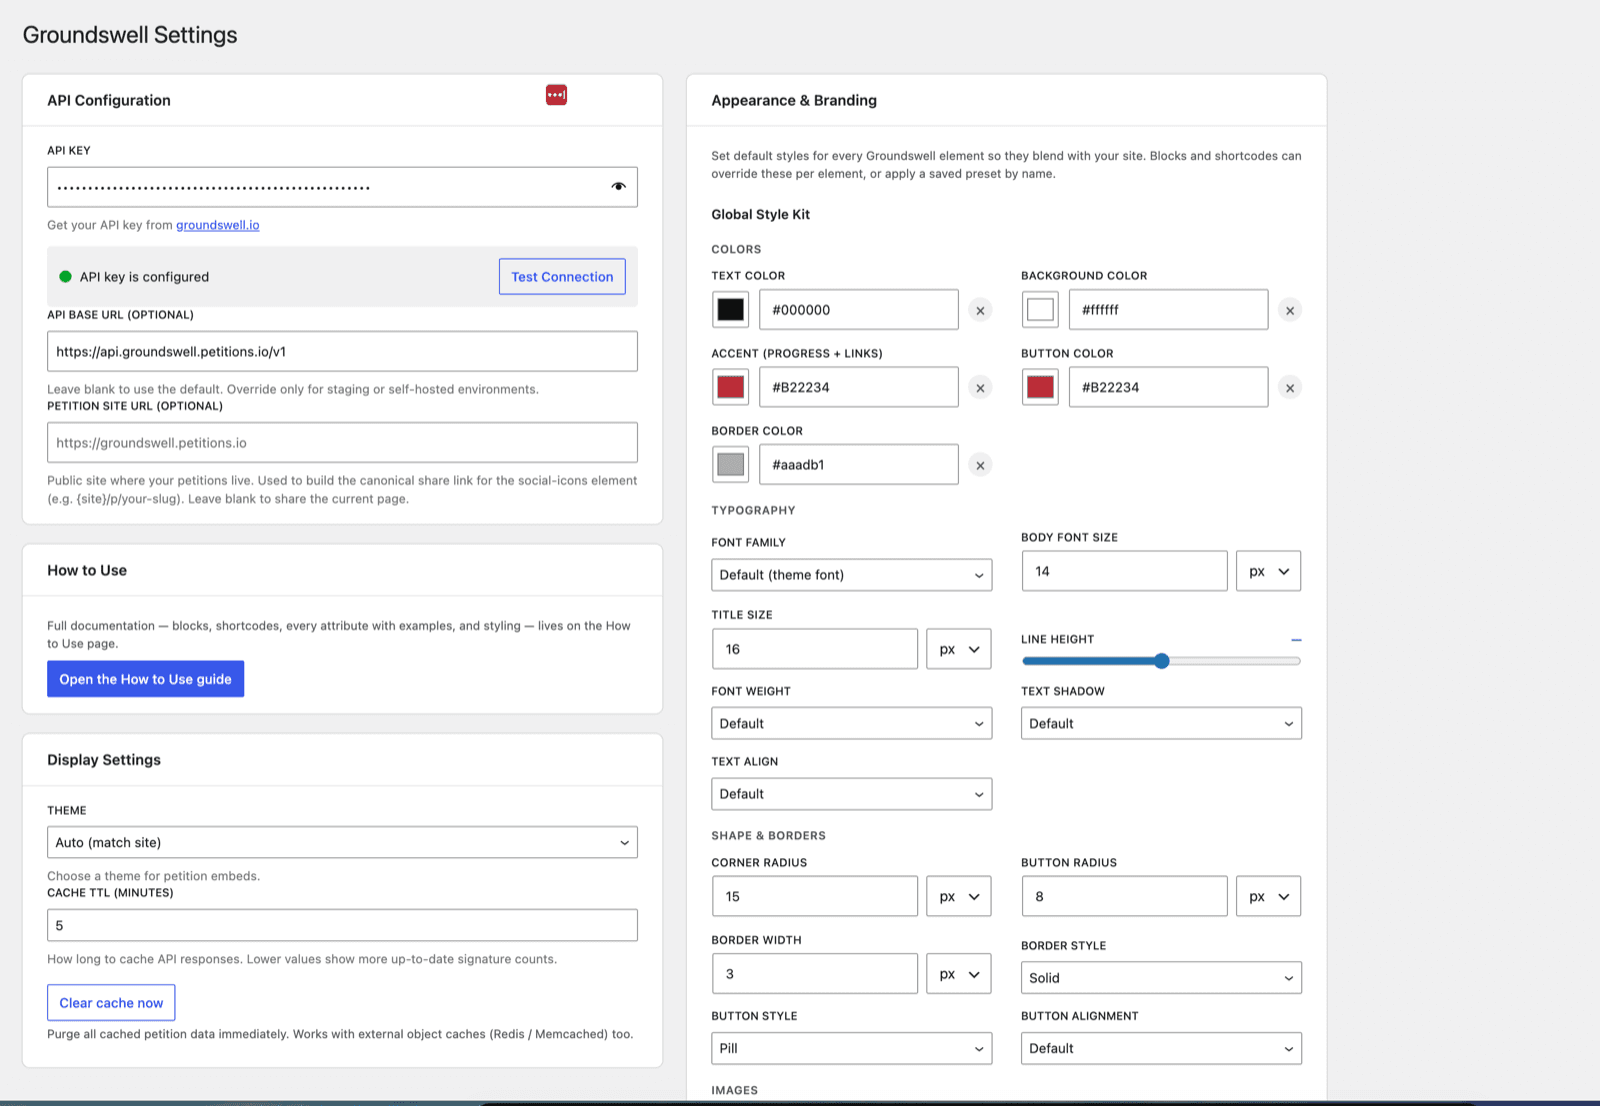1600x1106 pixels.
Task: Click the 'API key is configured' status text
Action: pyautogui.click(x=145, y=277)
